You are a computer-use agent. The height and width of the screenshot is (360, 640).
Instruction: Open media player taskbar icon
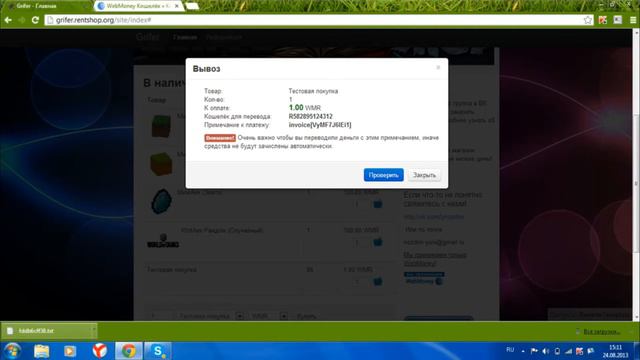click(70, 351)
